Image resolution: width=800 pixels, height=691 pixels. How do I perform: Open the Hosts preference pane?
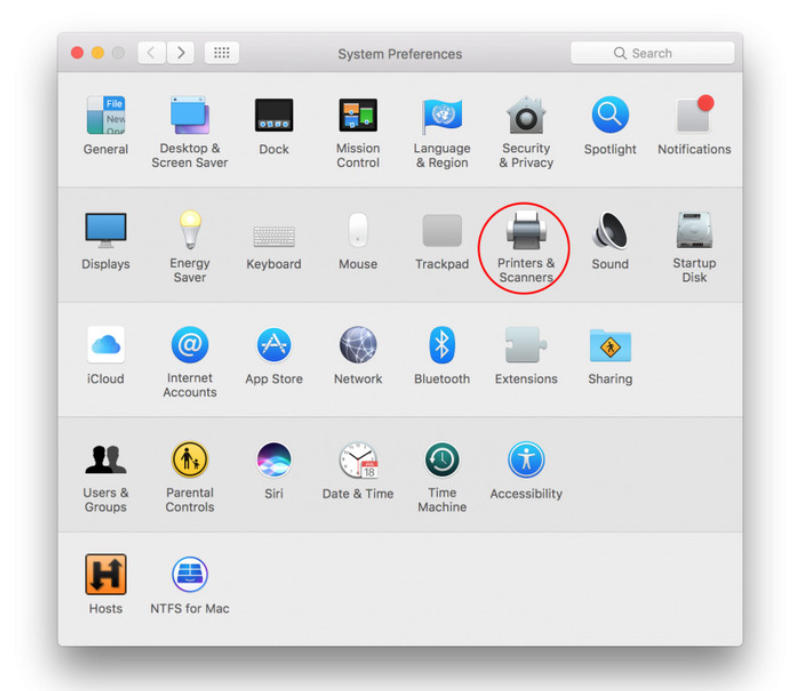[x=106, y=575]
